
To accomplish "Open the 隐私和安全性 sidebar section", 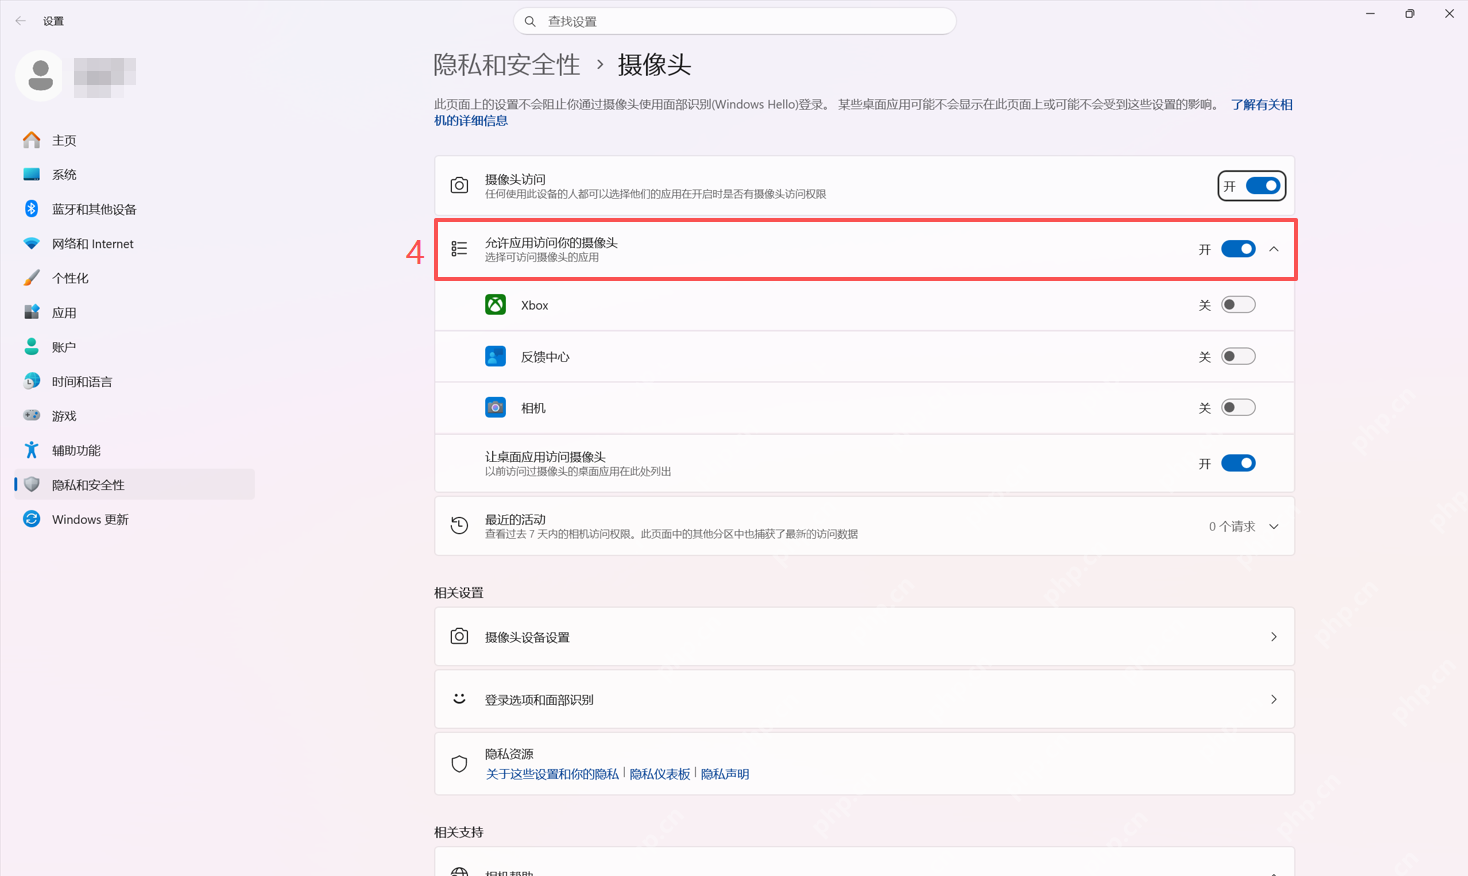I will 135,485.
